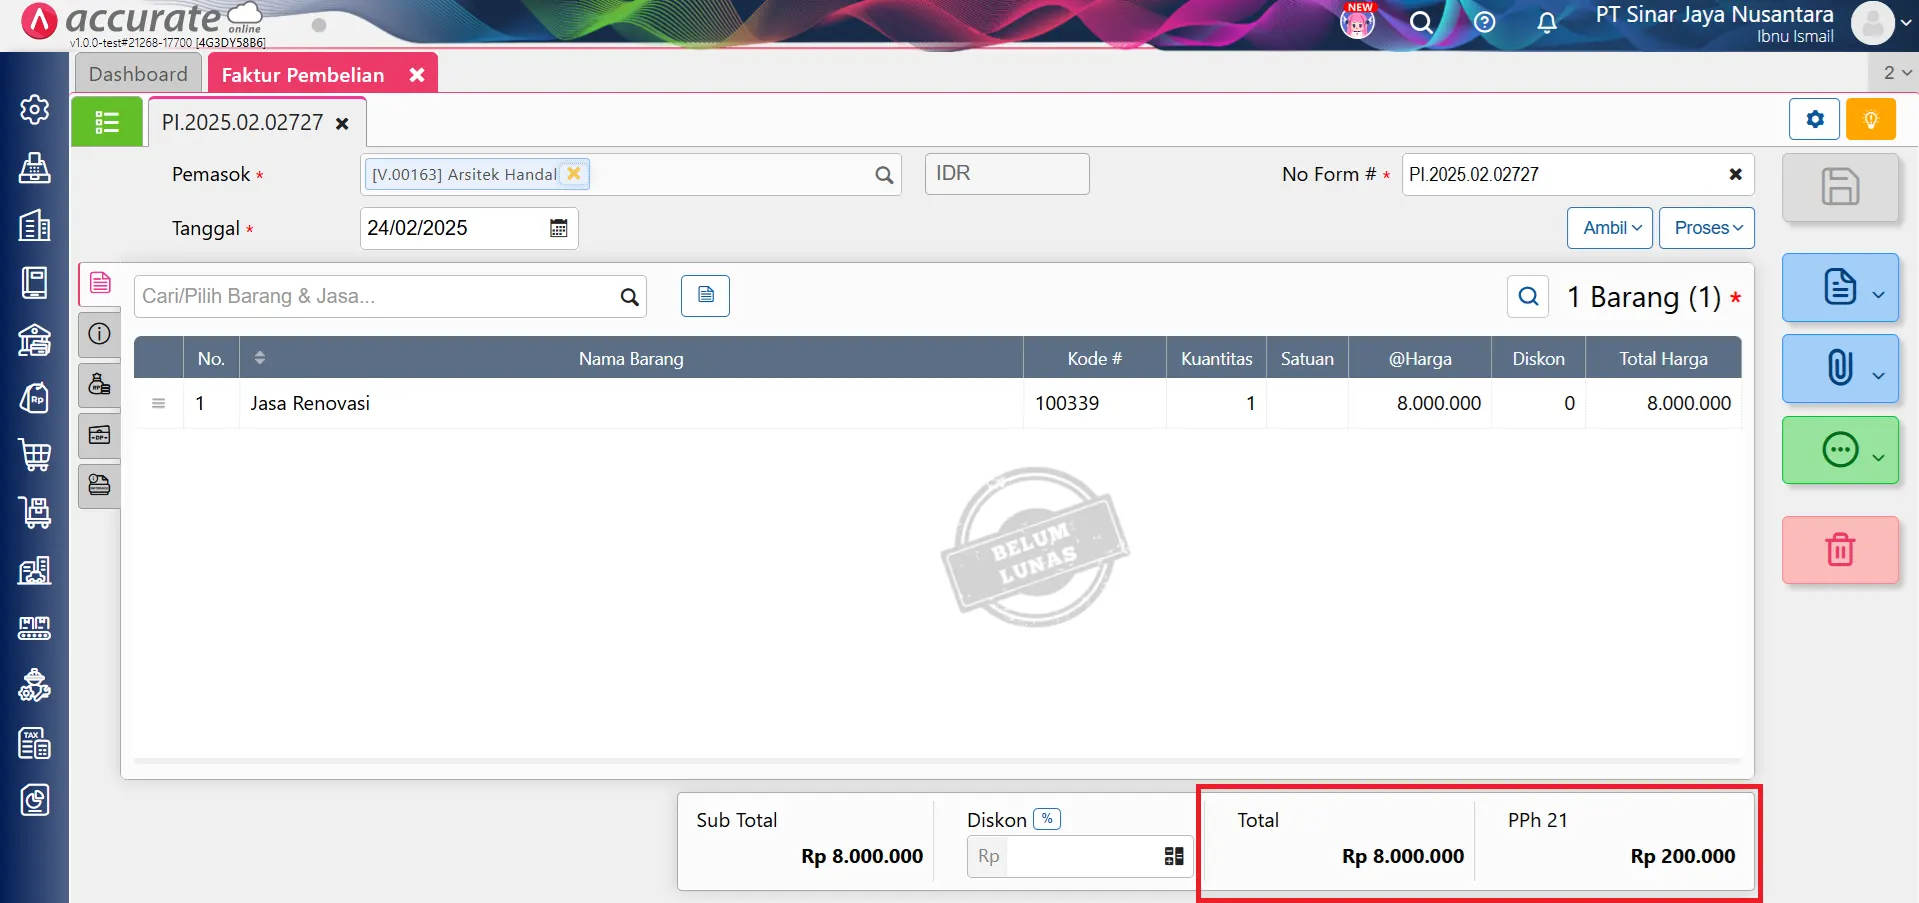The width and height of the screenshot is (1919, 903).
Task: Open the gear settings button in form toolbar
Action: 1814,120
